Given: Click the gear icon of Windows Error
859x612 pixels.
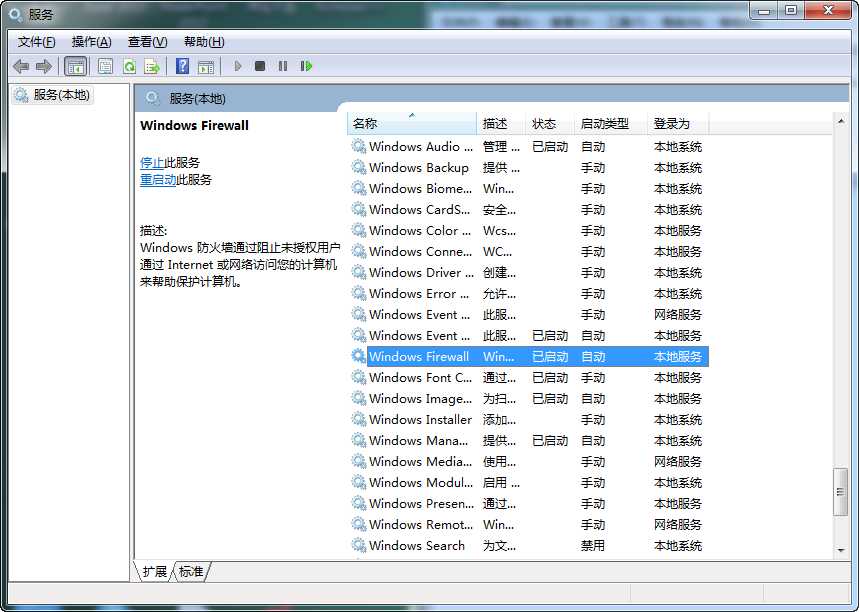Looking at the screenshot, I should (359, 293).
